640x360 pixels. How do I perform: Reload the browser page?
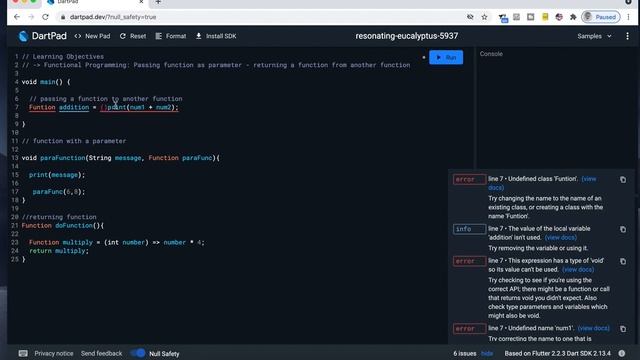(45, 17)
